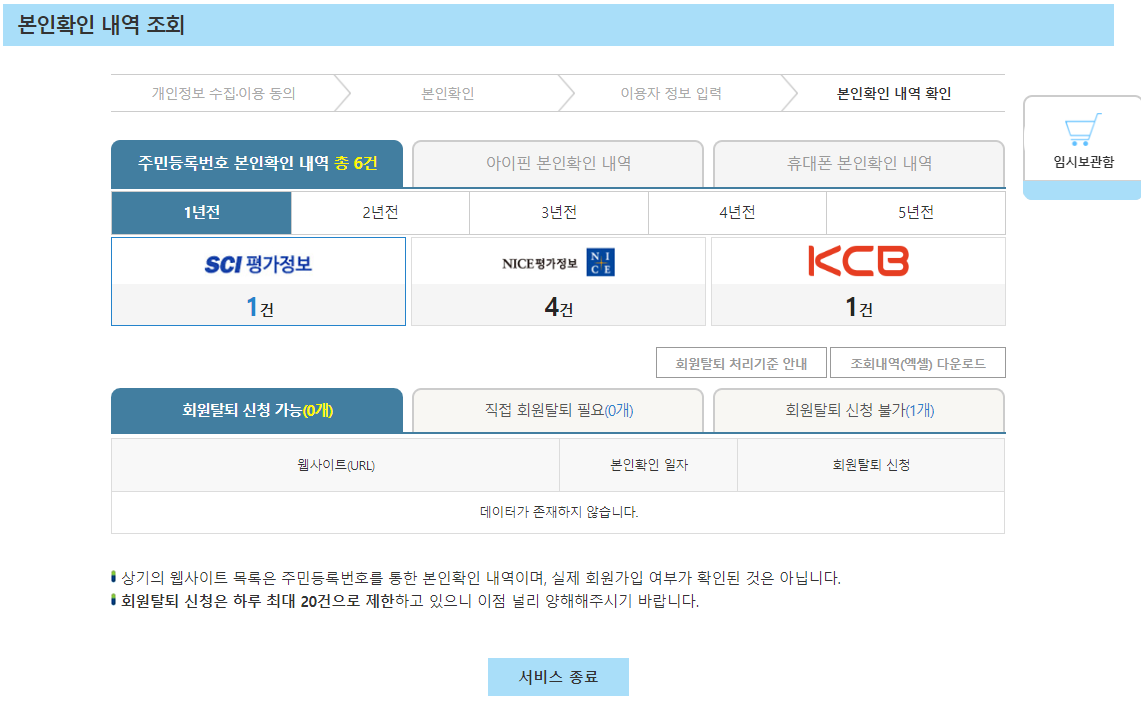Viewport: 1141px width, 706px height.
Task: Click the 웹사이트(URL) column header
Action: 335,465
